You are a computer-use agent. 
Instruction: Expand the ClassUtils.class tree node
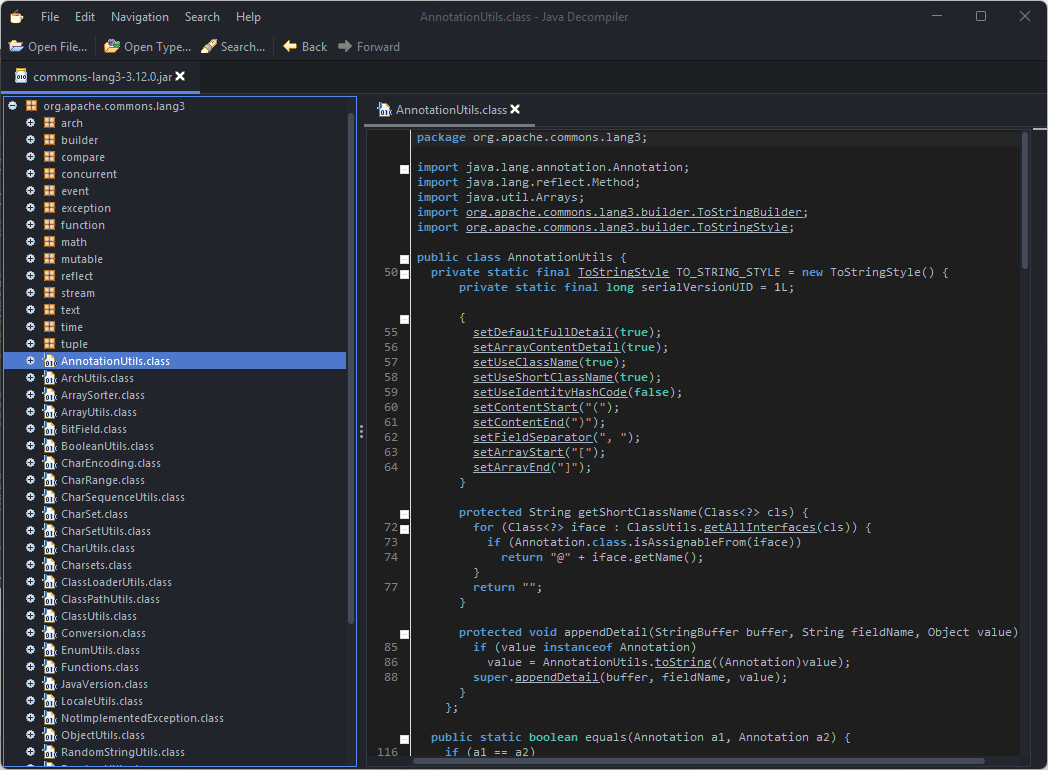31,616
